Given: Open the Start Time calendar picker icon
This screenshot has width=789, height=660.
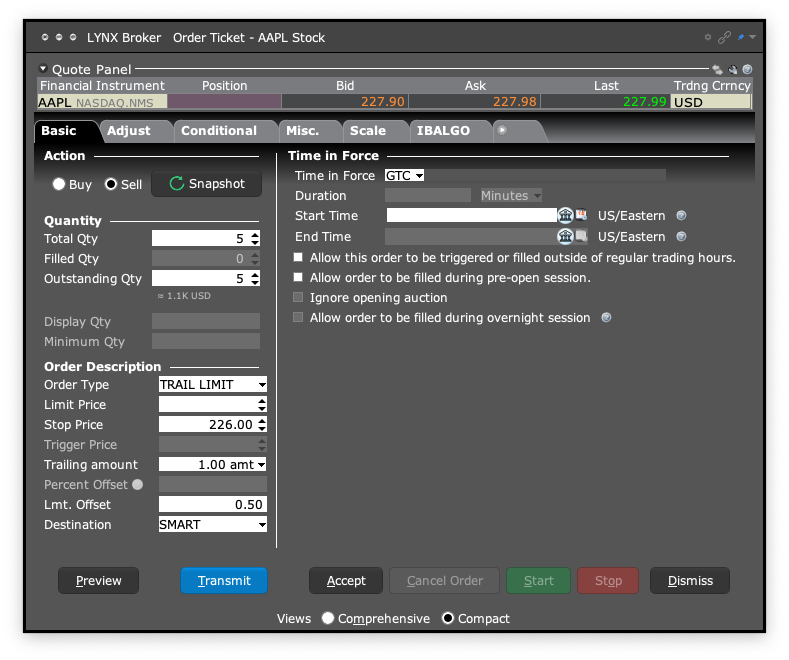Looking at the screenshot, I should 581,215.
